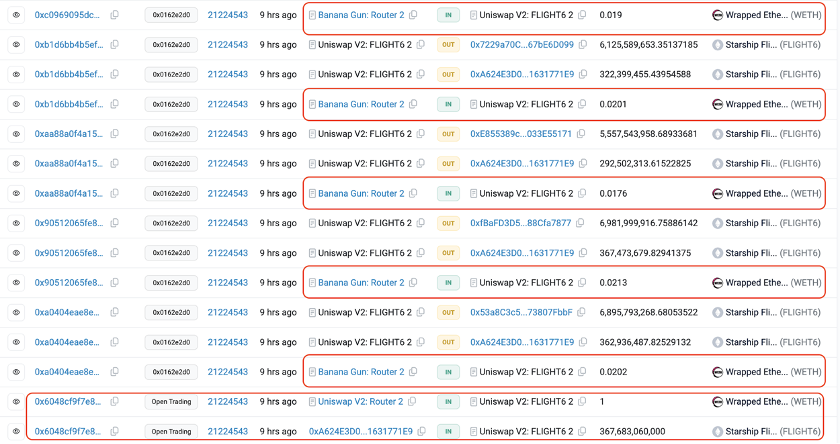Open 0xA624E3D0...1631771E9 on 292,502,313.61522825 row
The height and width of the screenshot is (444, 840).
pos(522,163)
